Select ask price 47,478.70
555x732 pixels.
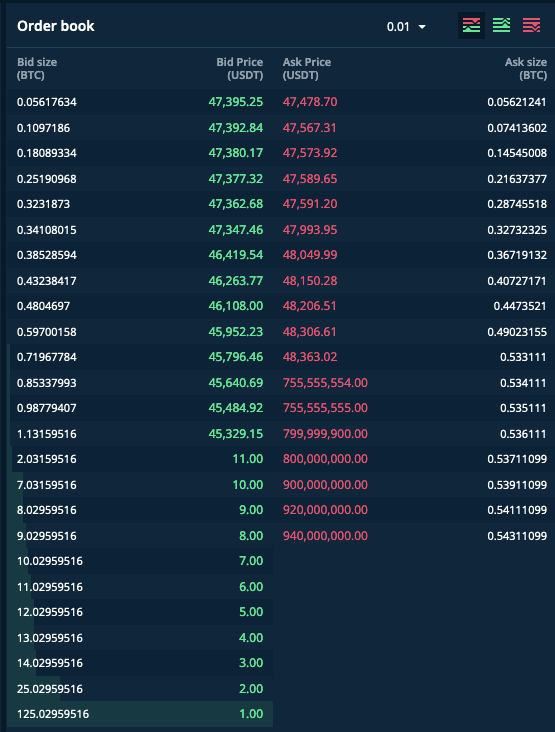(310, 102)
